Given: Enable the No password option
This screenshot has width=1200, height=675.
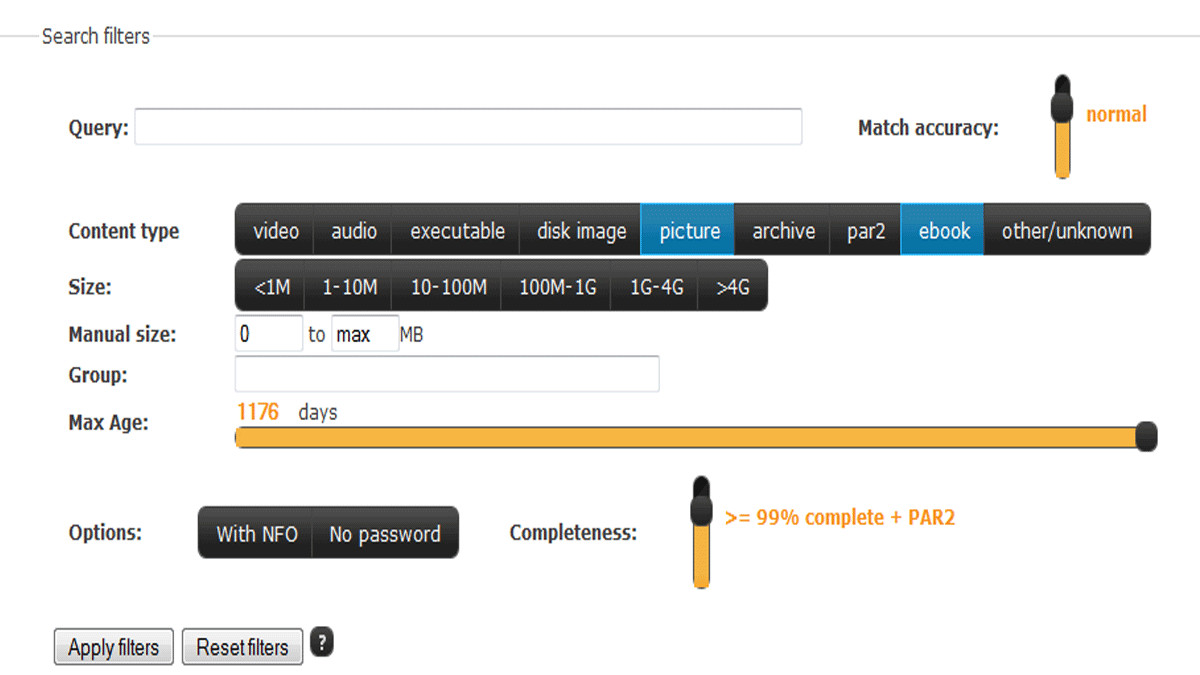Looking at the screenshot, I should coord(385,534).
